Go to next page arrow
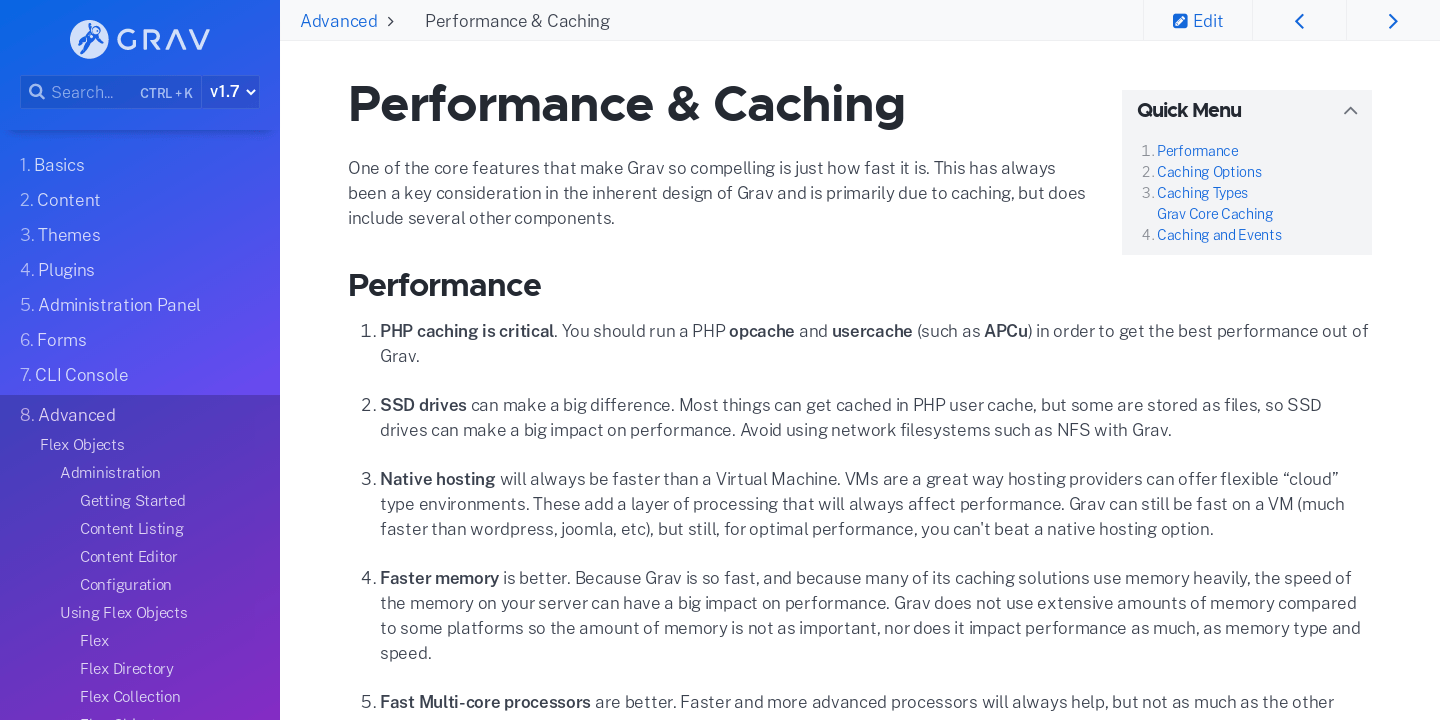The height and width of the screenshot is (720, 1440). pyautogui.click(x=1393, y=21)
